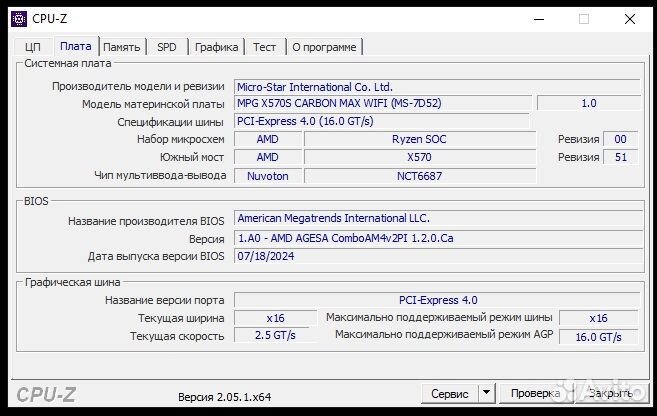The width and height of the screenshot is (657, 416).
Task: Click the southbridge revision 51 value
Action: [620, 157]
